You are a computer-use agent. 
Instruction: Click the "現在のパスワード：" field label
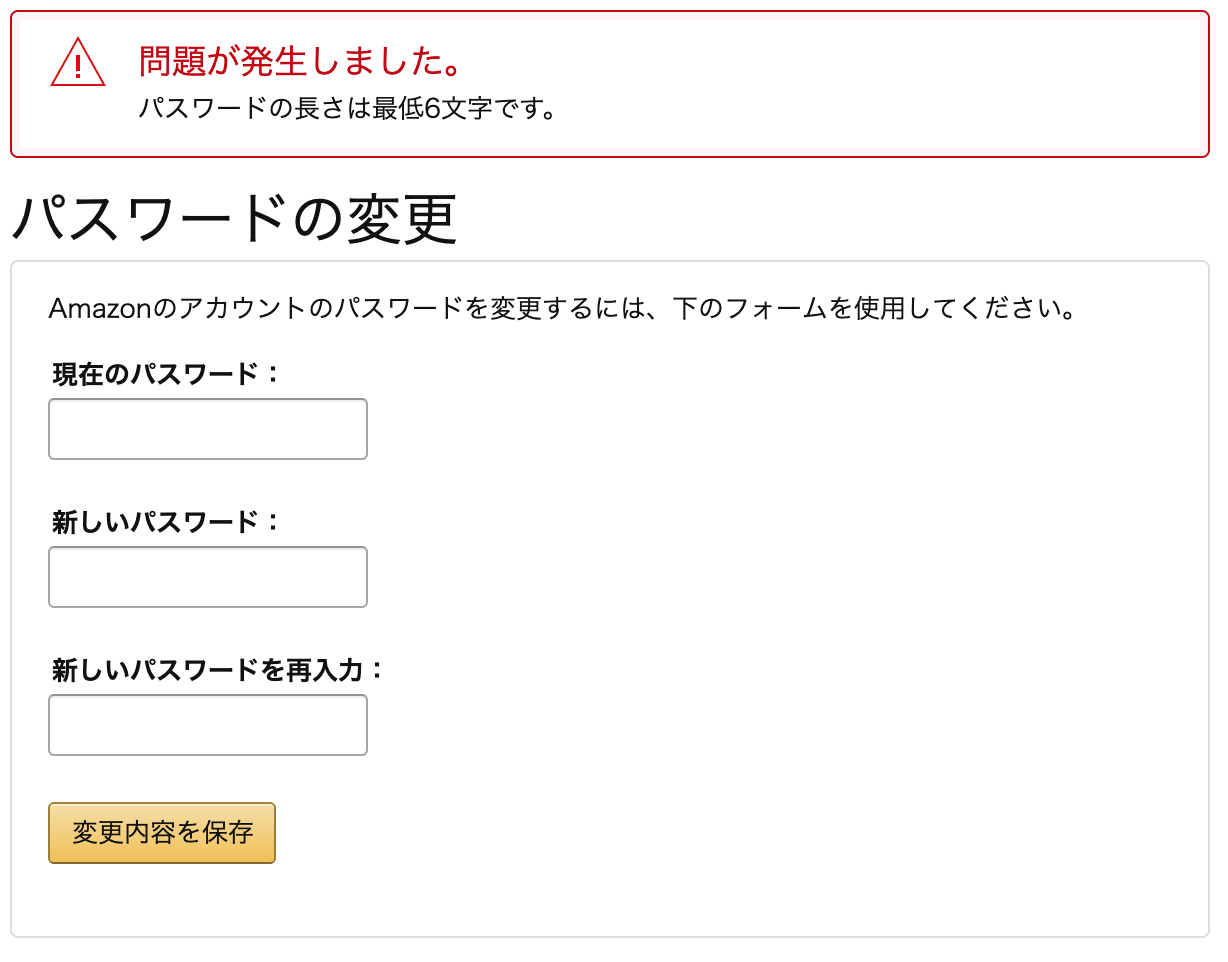167,374
